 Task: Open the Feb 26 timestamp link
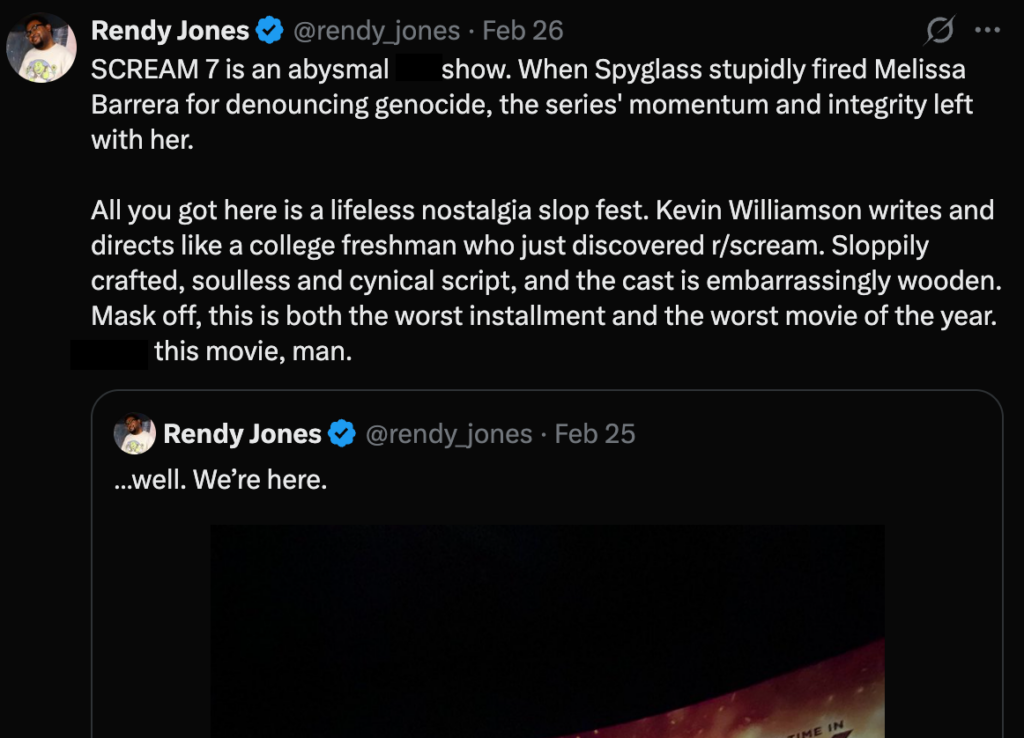click(x=522, y=32)
